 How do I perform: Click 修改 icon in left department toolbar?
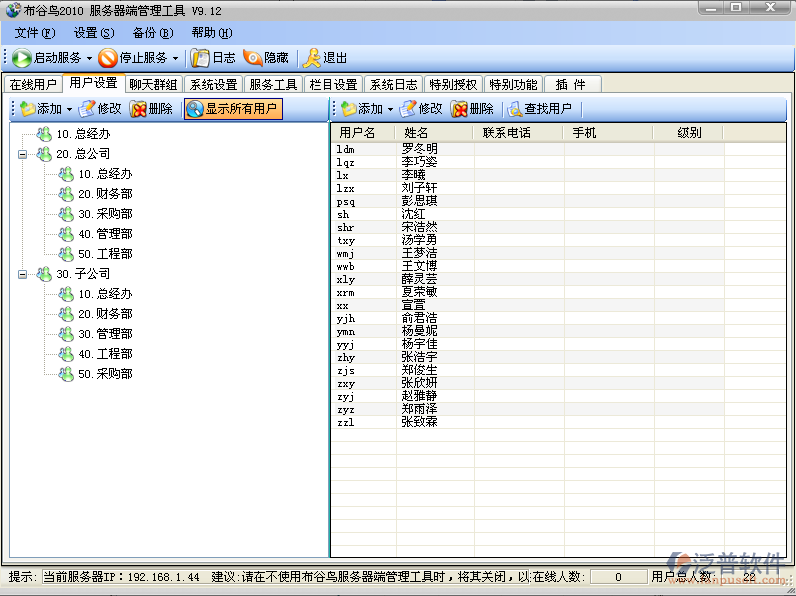(87, 109)
